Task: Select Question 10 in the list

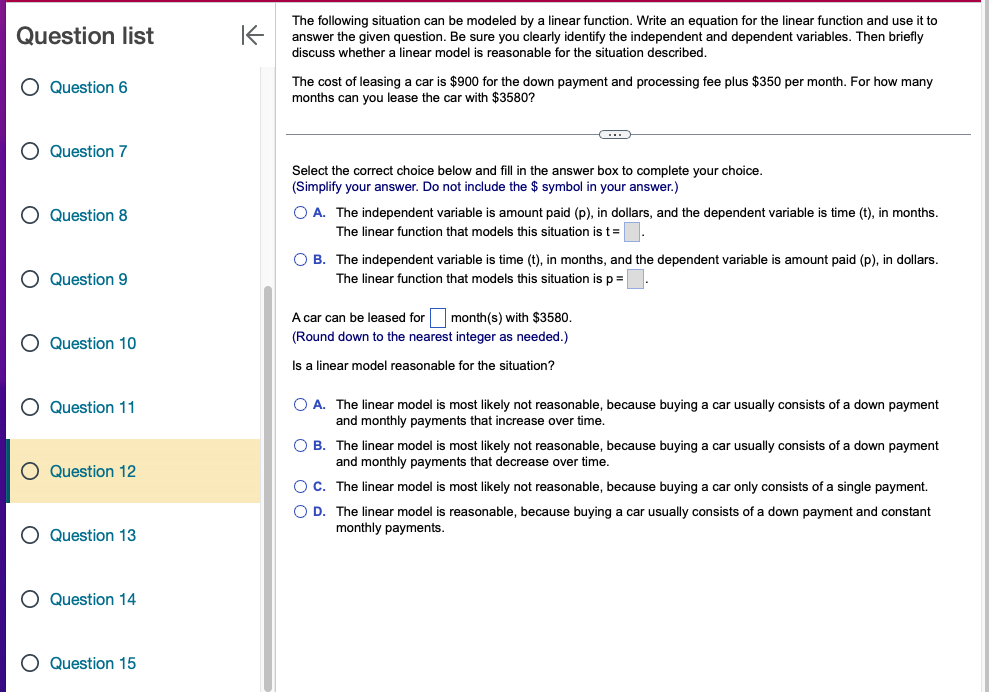Action: pos(93,343)
